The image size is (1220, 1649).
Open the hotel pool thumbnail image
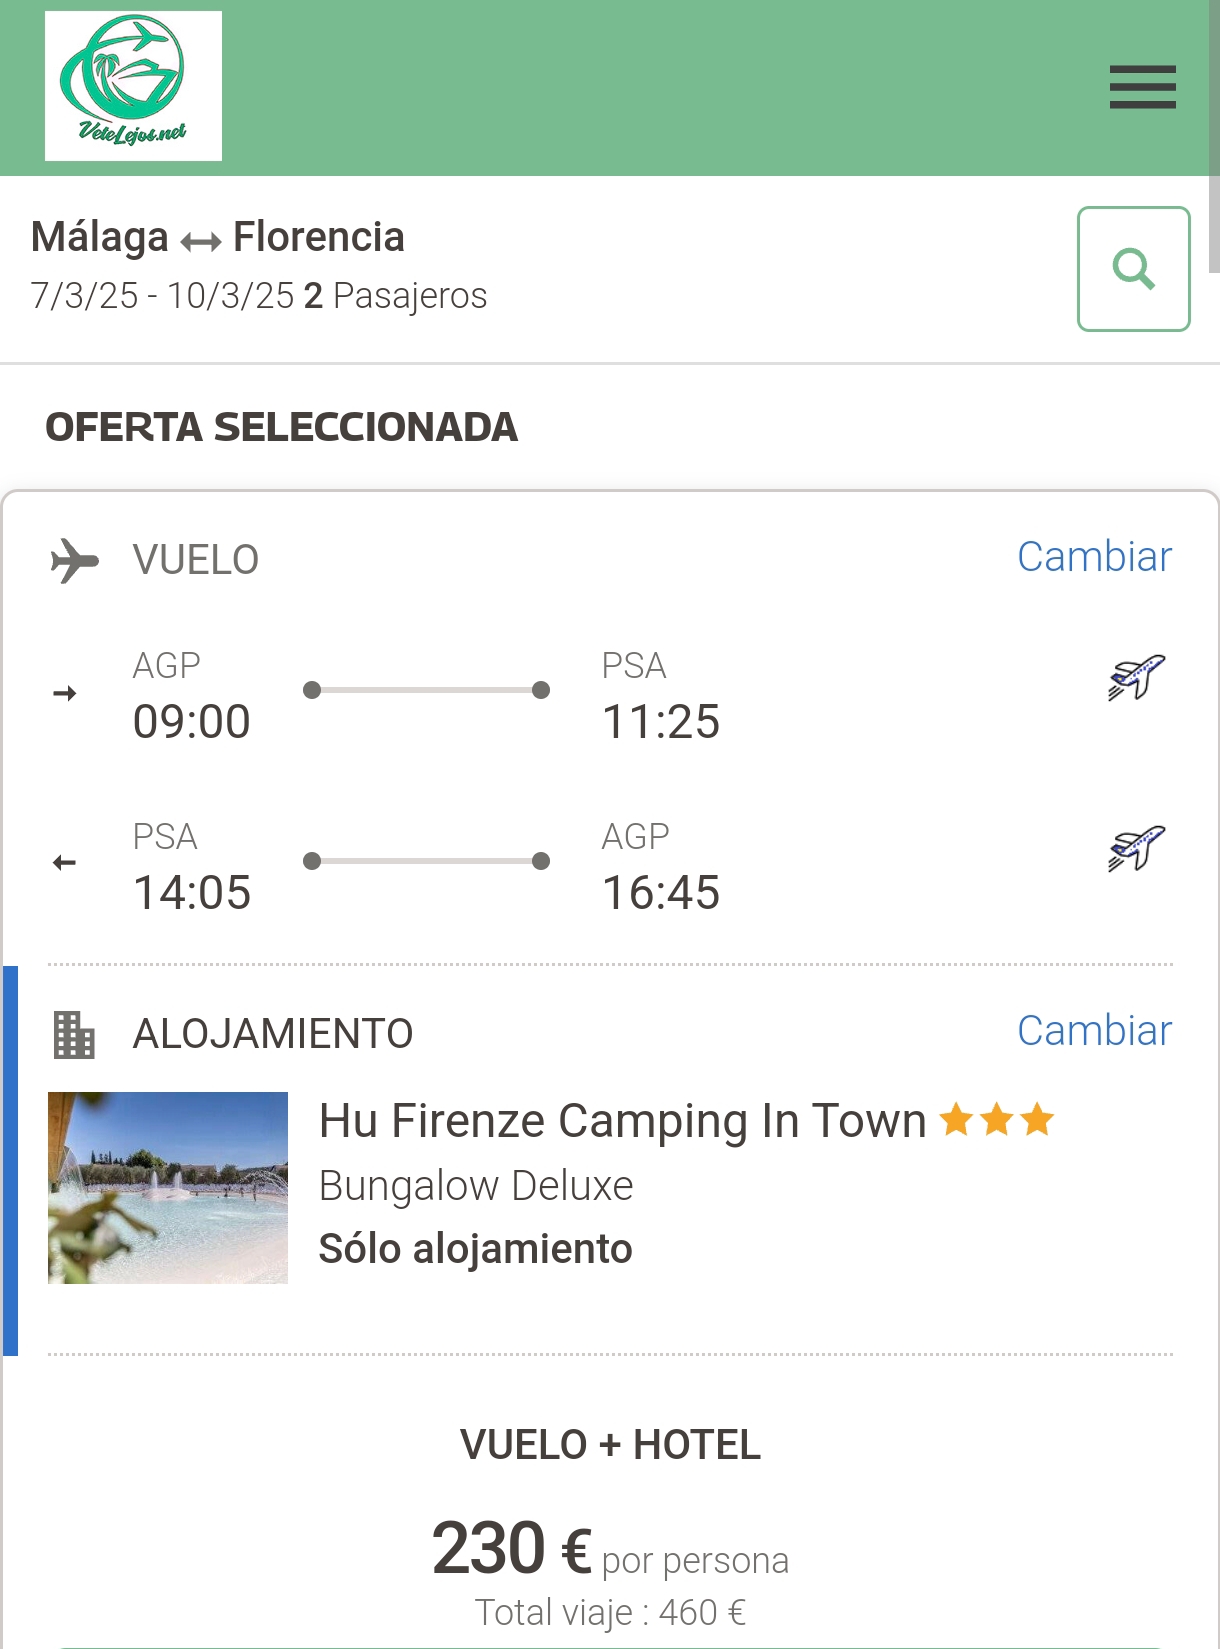168,1187
